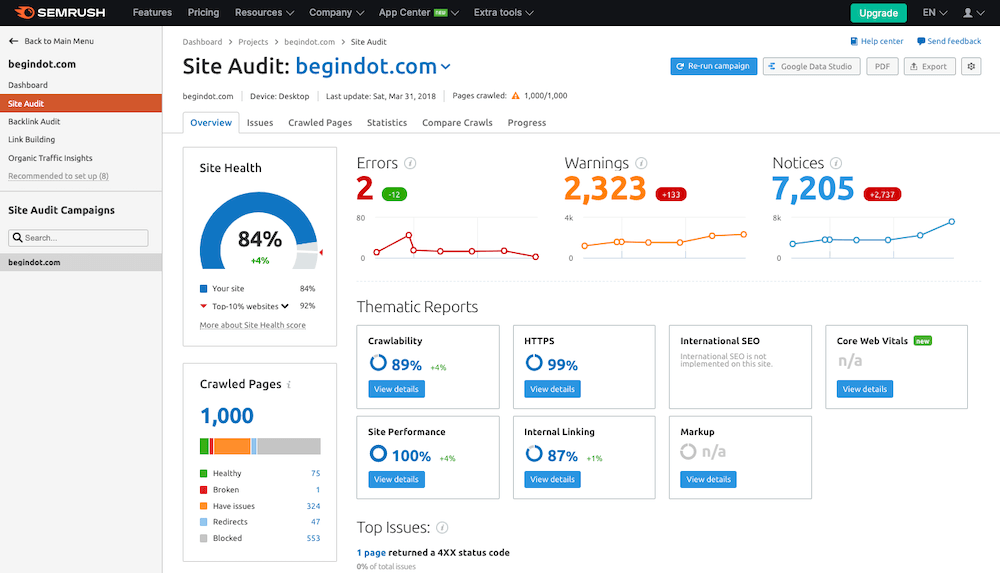
Task: Switch to the Progress tab
Action: click(x=527, y=123)
